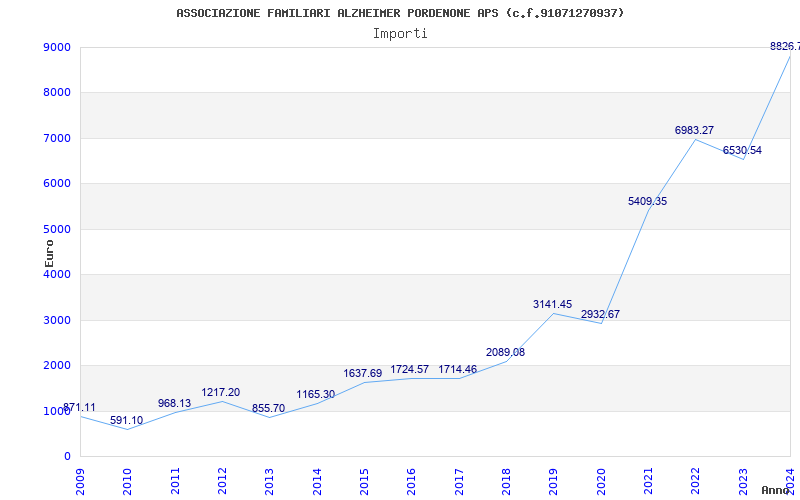This screenshot has width=800, height=500.
Task: Click the 0 y-axis tick label
Action: (67, 457)
